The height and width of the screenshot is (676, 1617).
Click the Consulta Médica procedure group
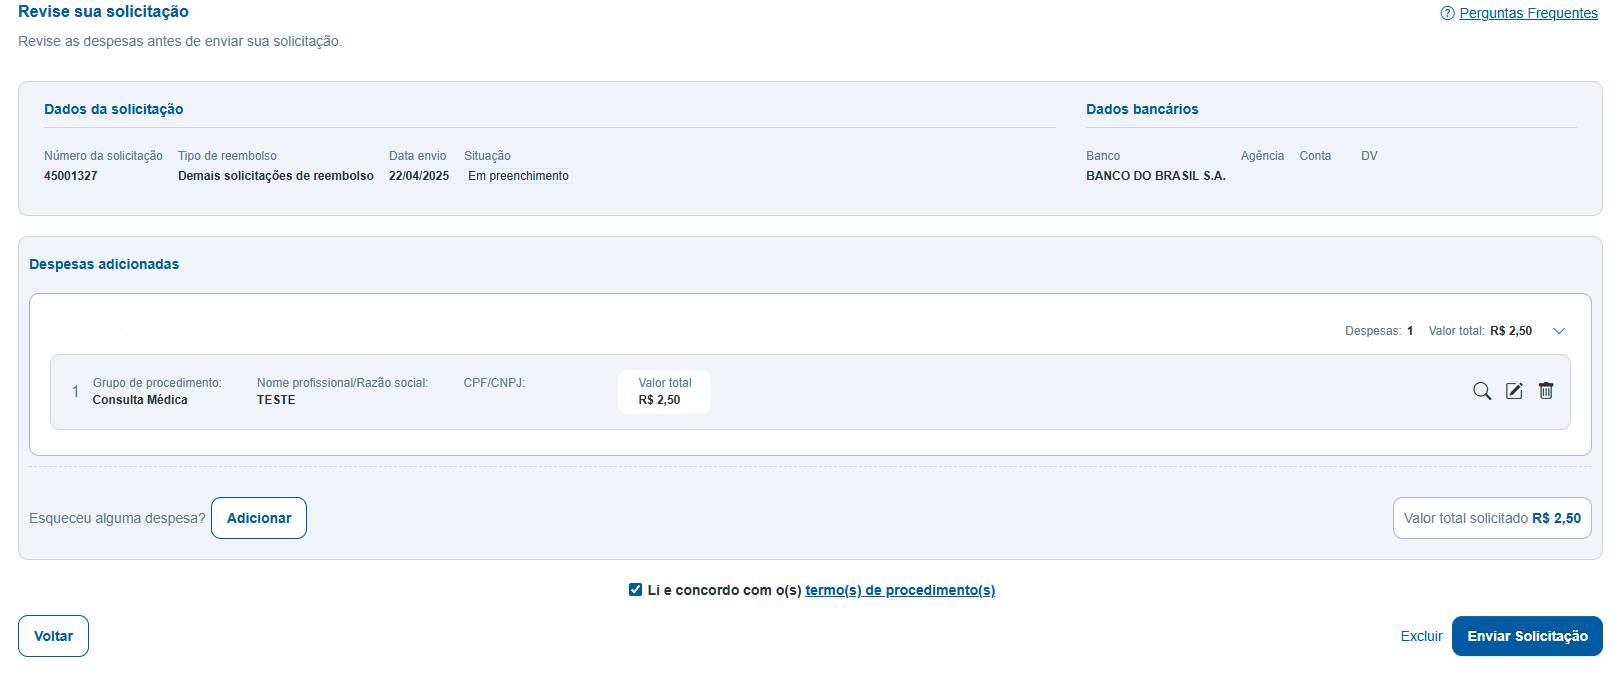coord(140,400)
